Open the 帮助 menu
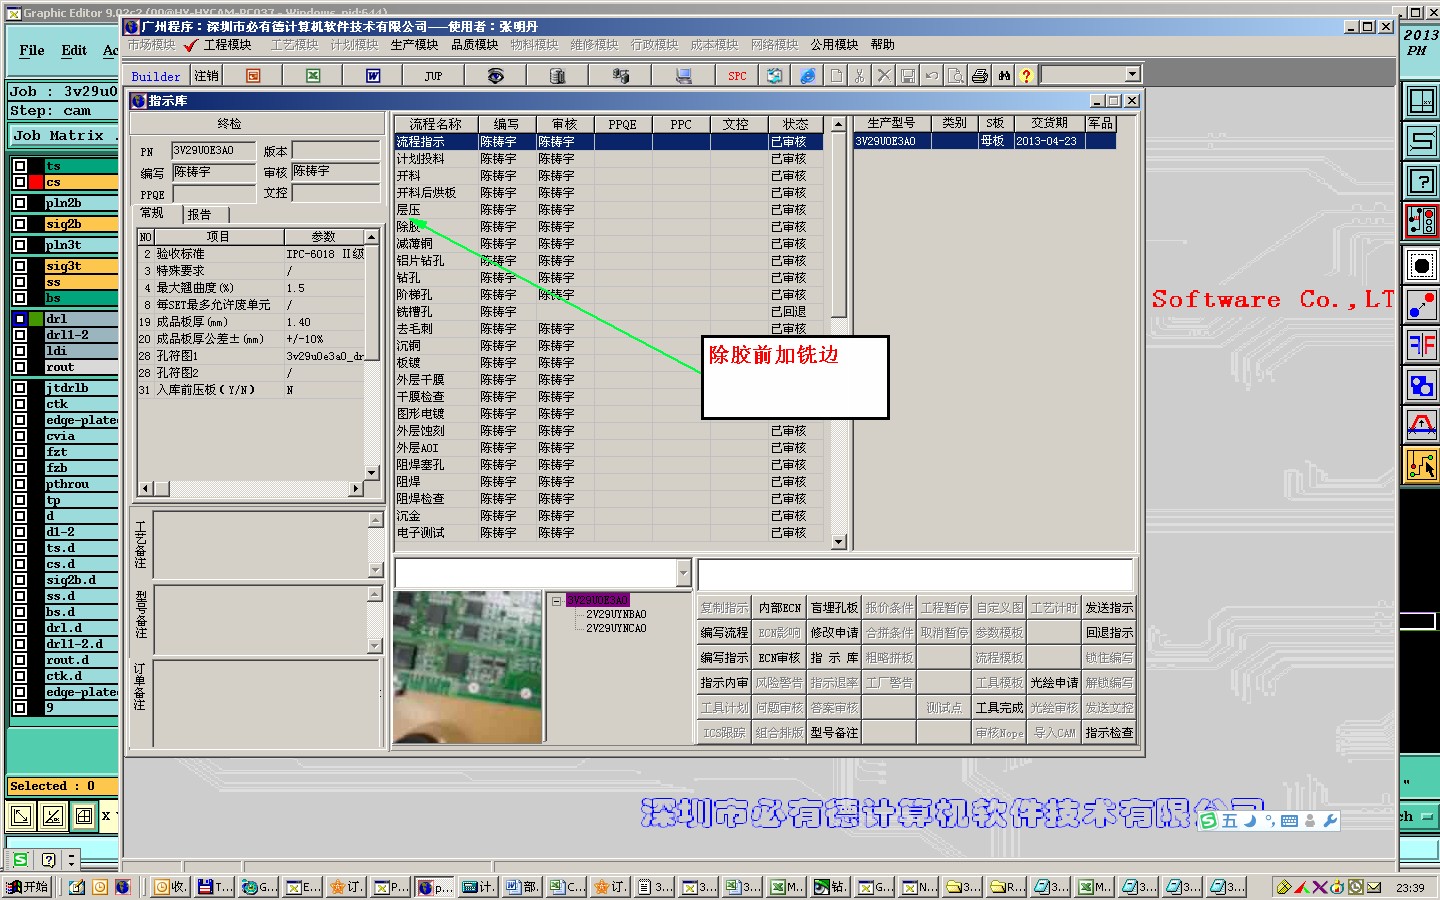1440x900 pixels. click(x=882, y=45)
